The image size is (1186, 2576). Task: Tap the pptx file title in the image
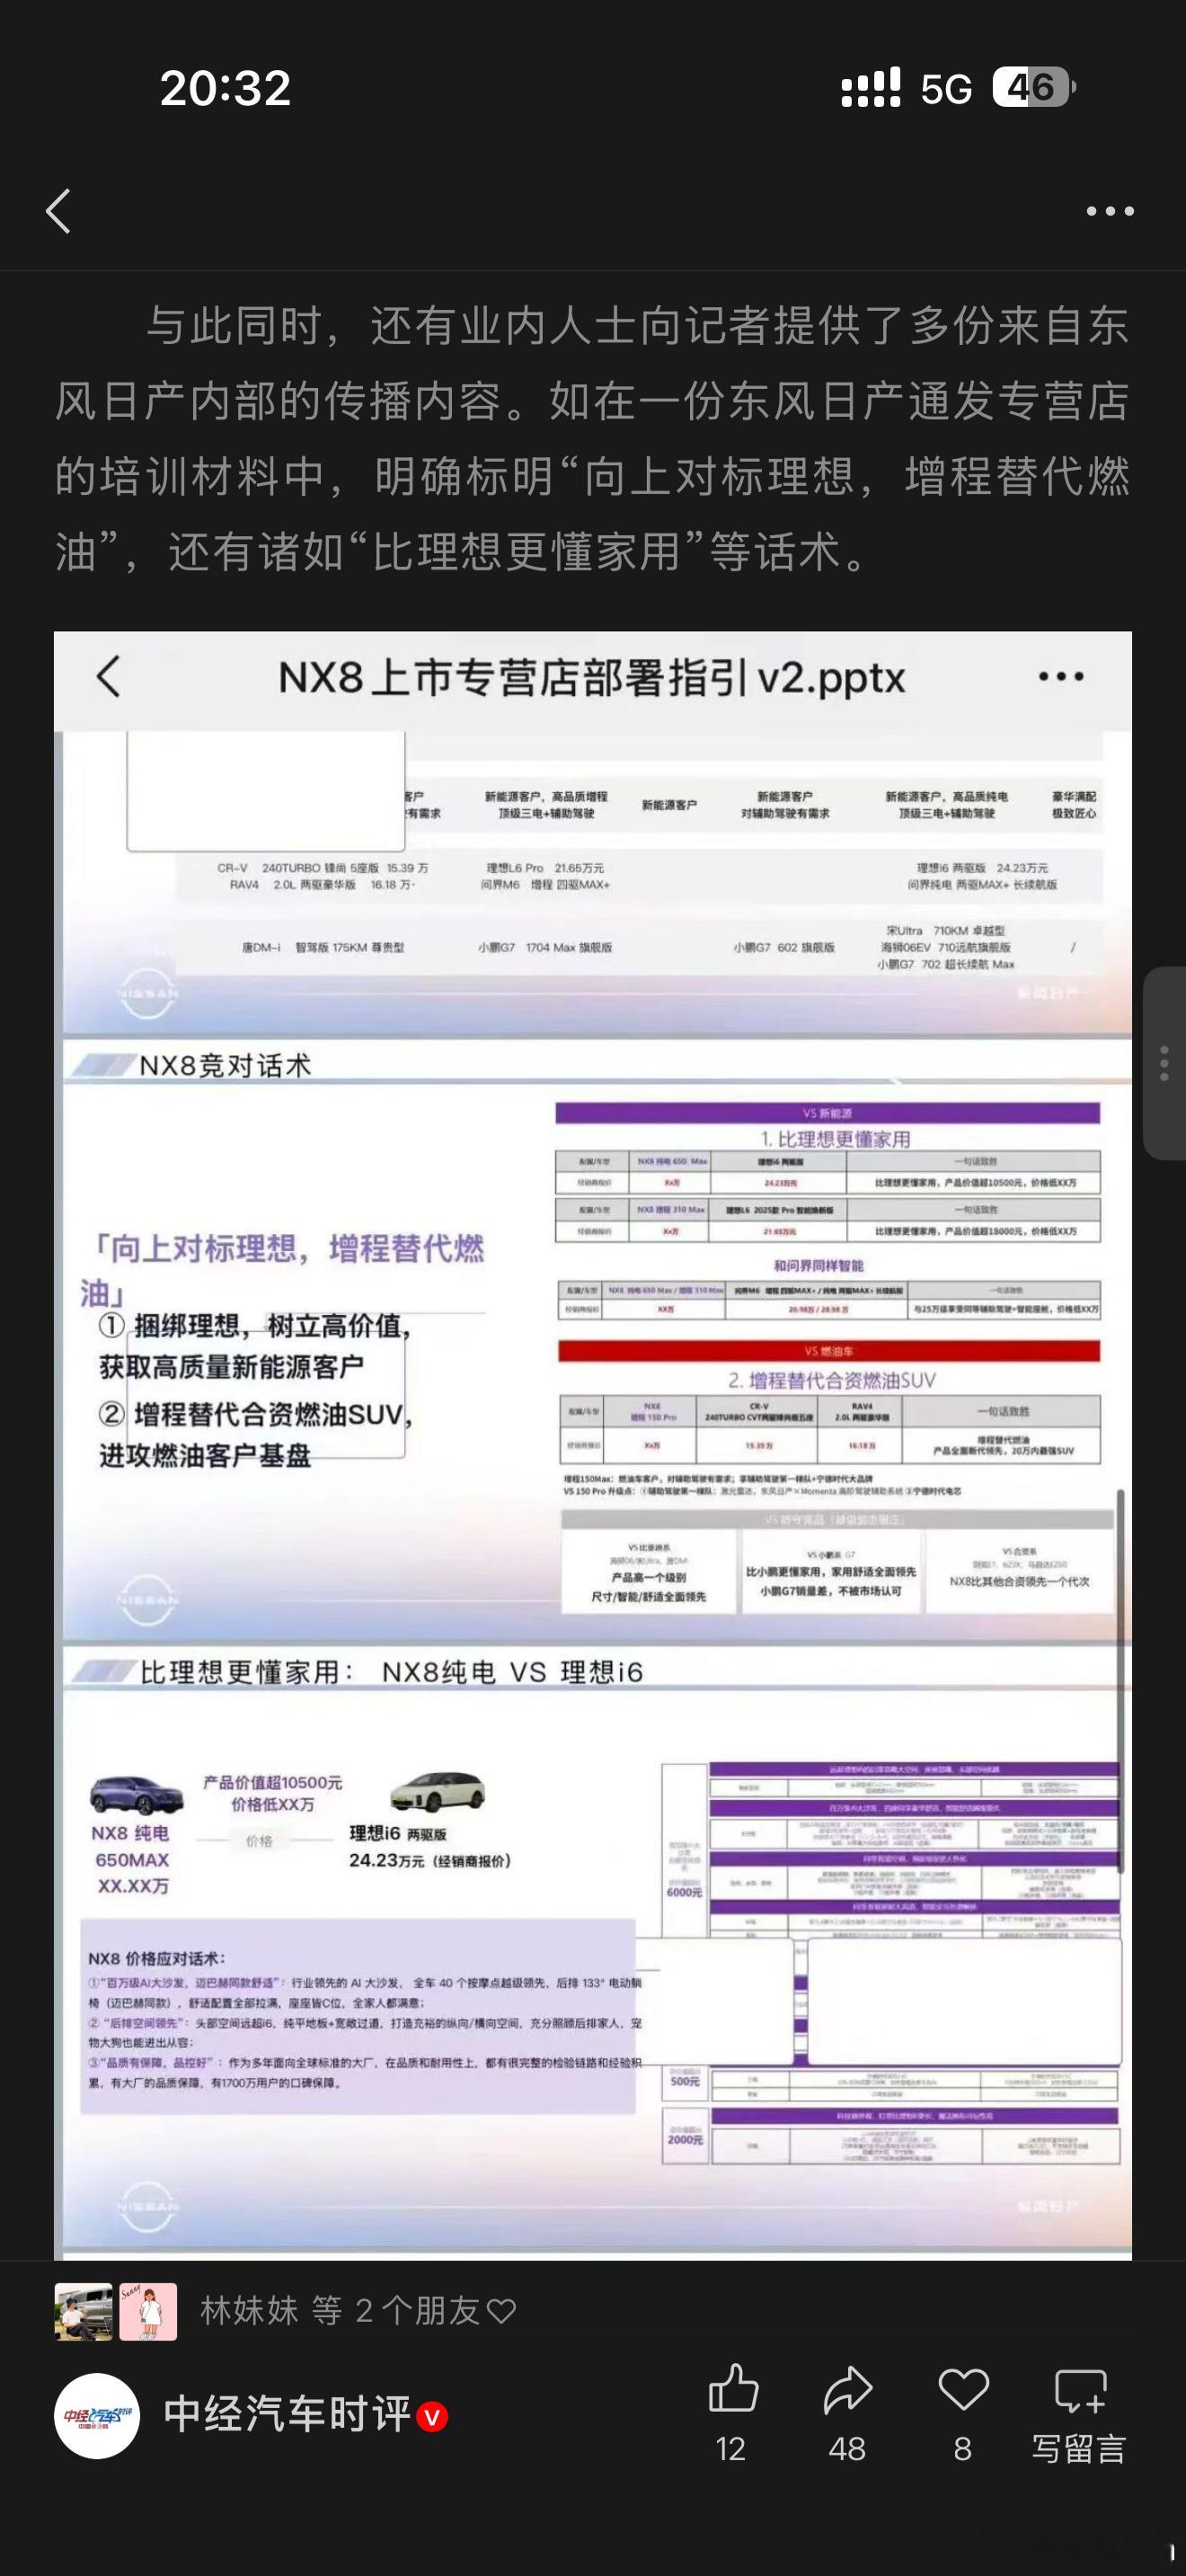pyautogui.click(x=591, y=678)
